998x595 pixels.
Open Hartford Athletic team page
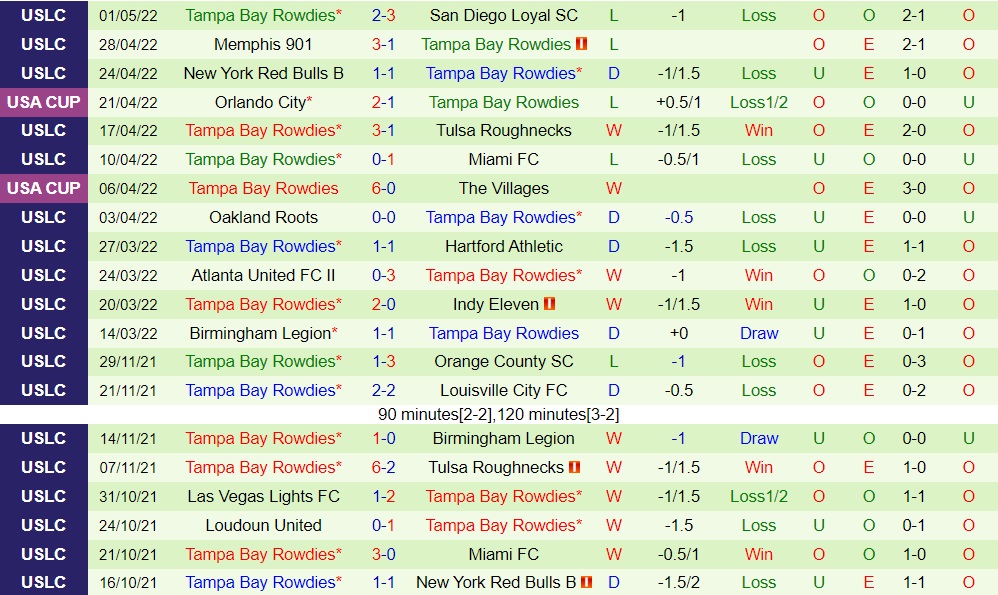[503, 246]
